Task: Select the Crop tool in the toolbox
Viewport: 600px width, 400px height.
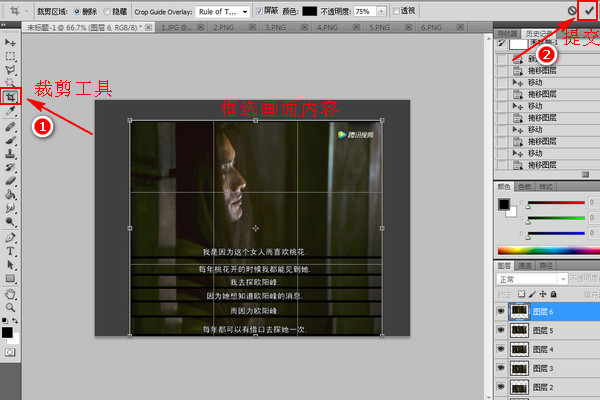Action: tap(10, 97)
